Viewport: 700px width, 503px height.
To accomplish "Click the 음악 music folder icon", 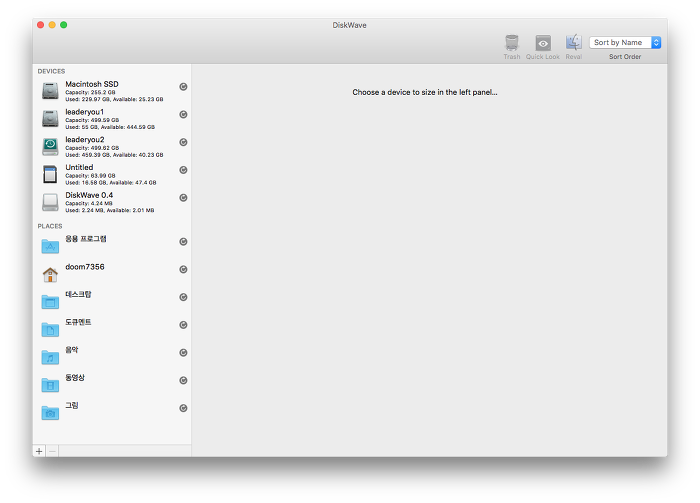I will (x=50, y=357).
